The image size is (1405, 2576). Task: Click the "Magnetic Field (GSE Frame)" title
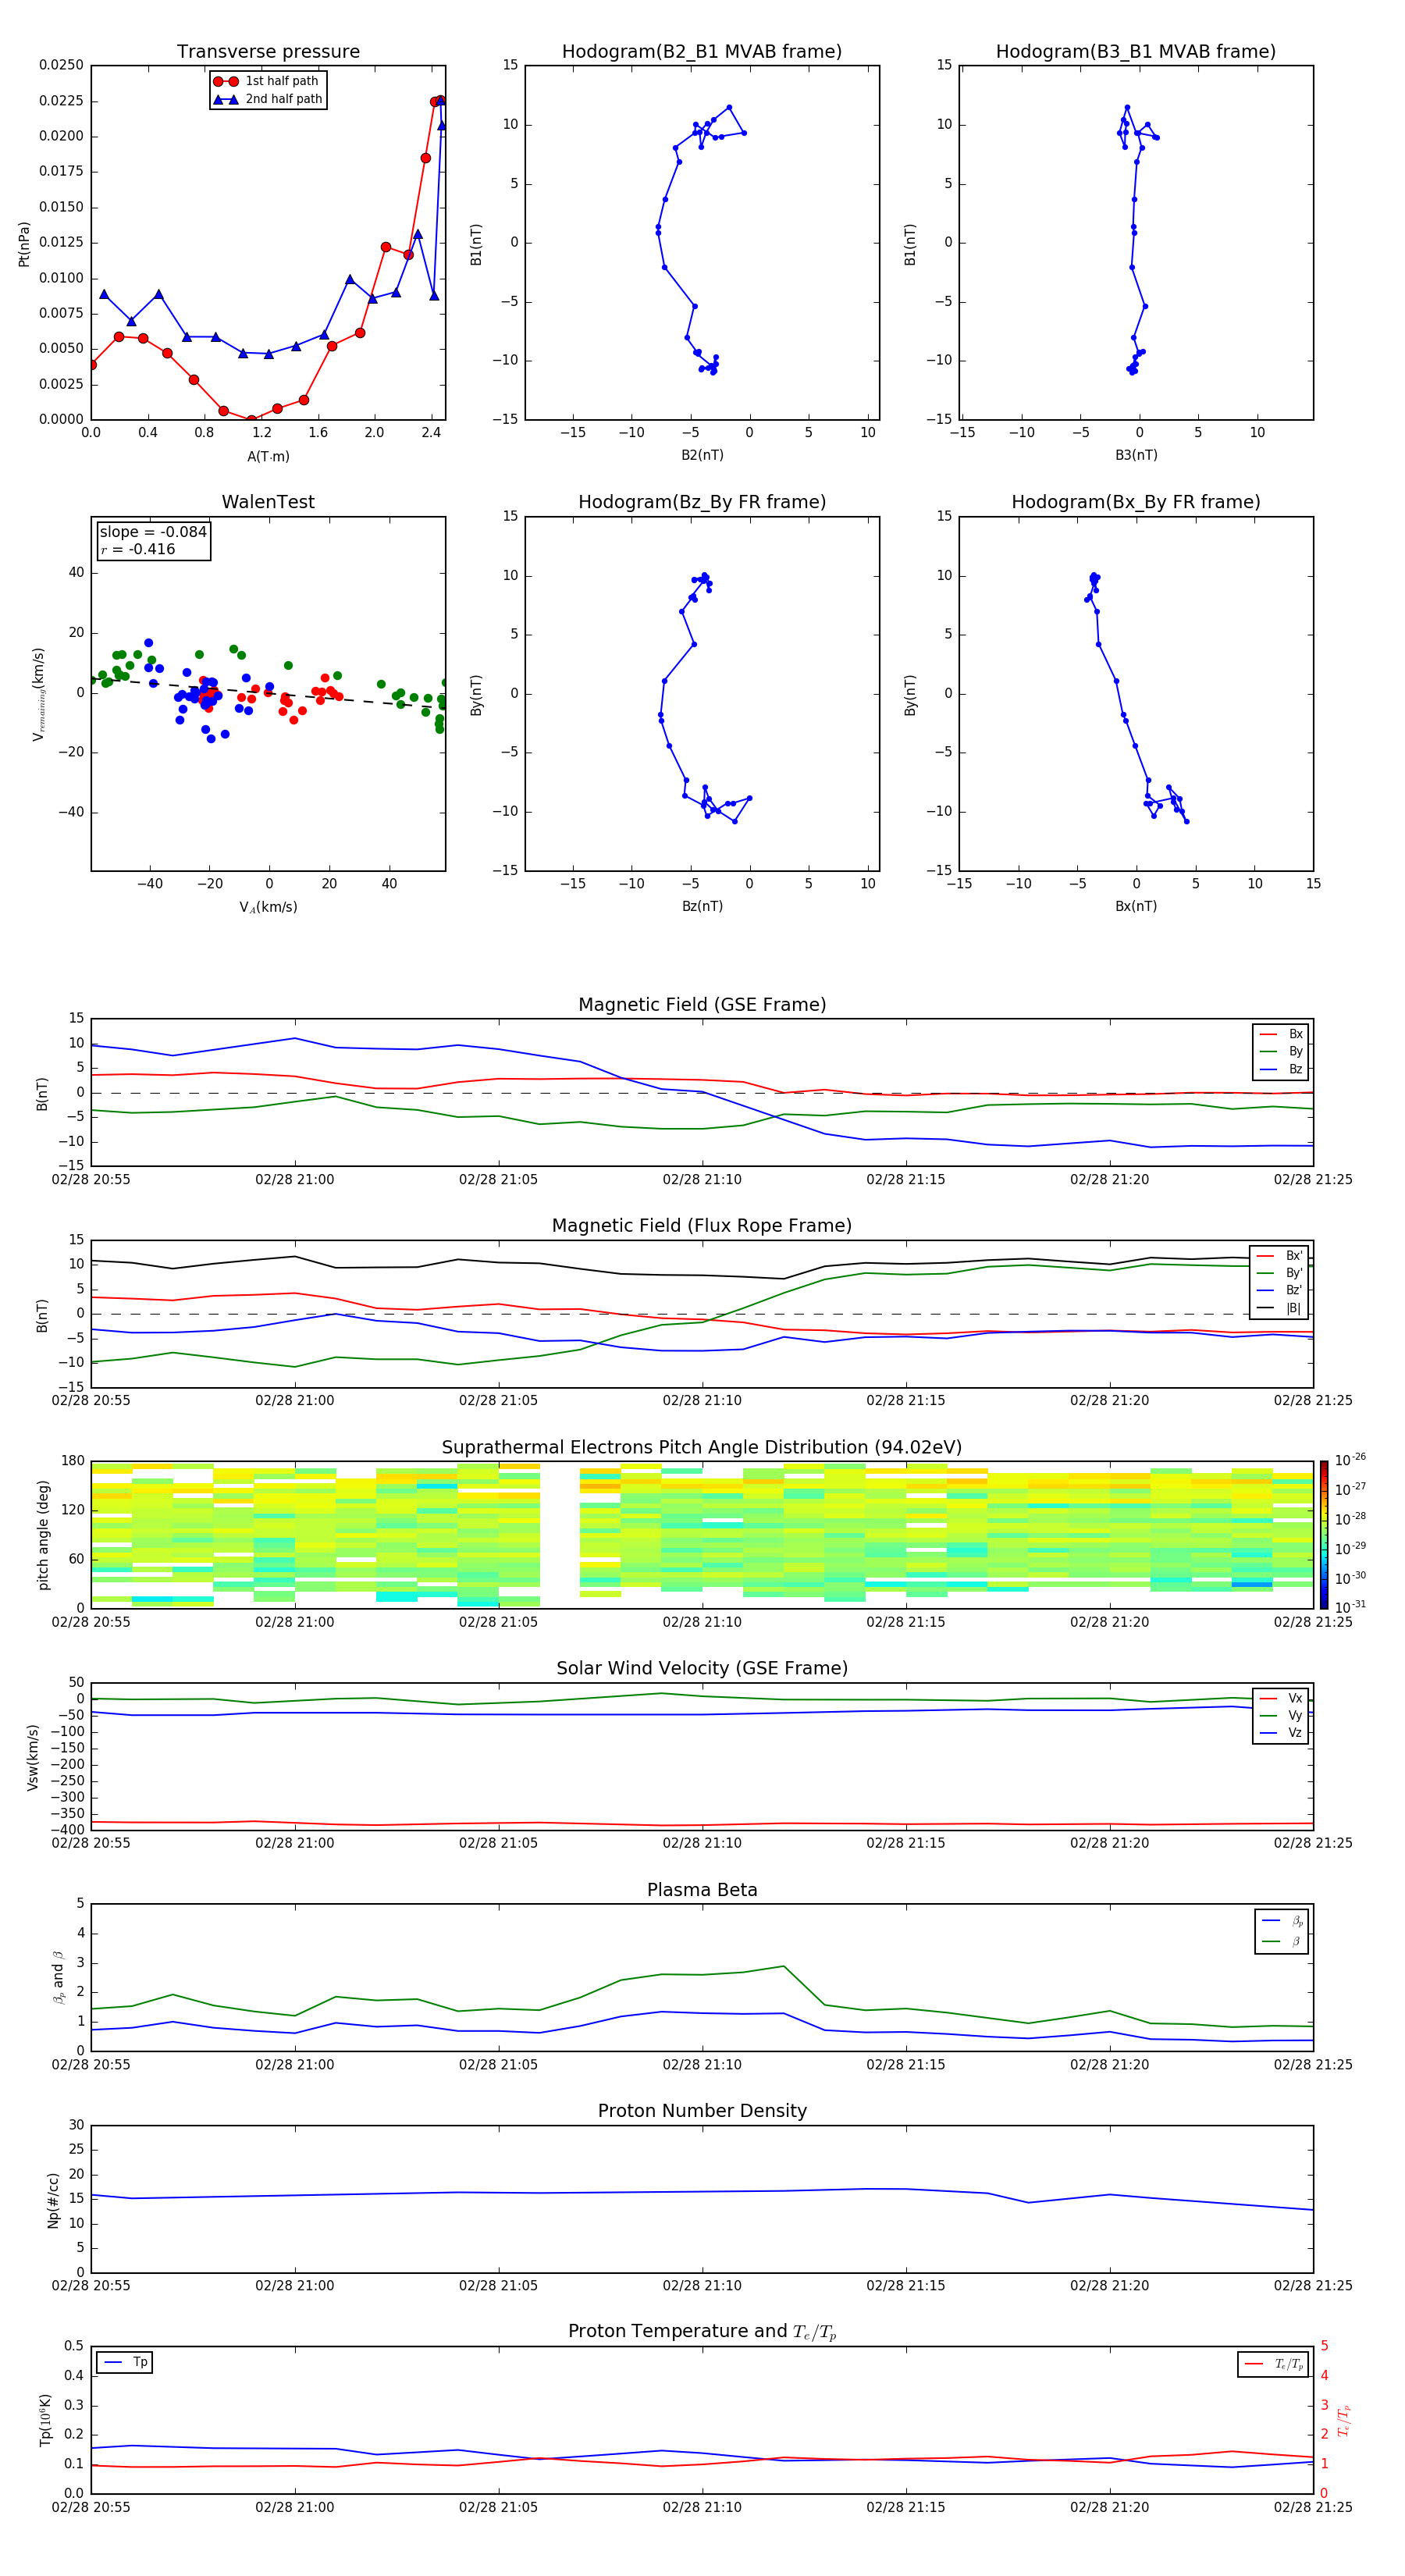click(702, 1005)
